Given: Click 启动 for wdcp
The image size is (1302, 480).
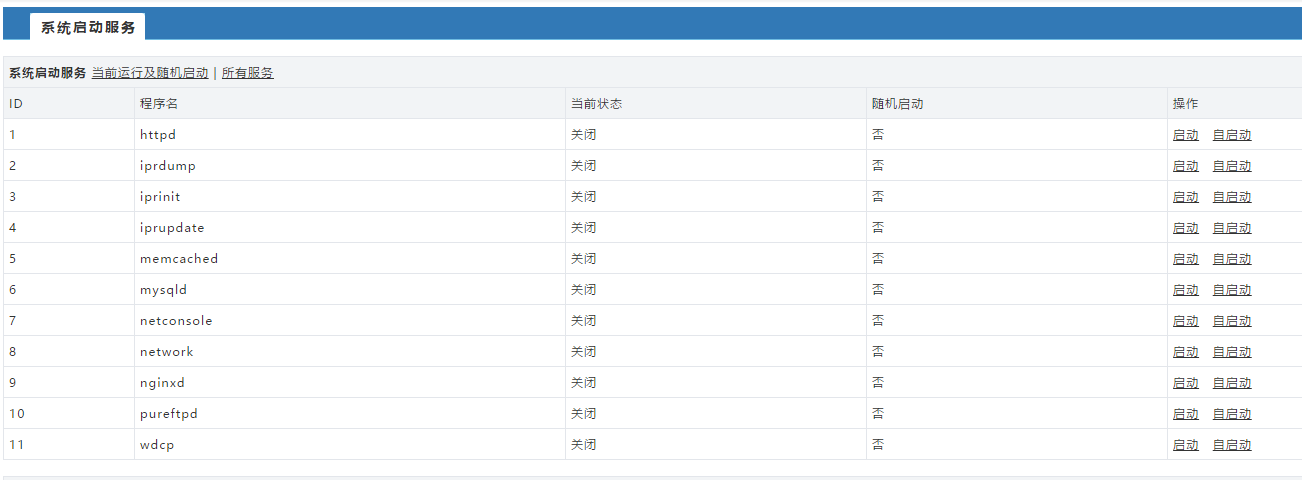Looking at the screenshot, I should coord(1186,445).
